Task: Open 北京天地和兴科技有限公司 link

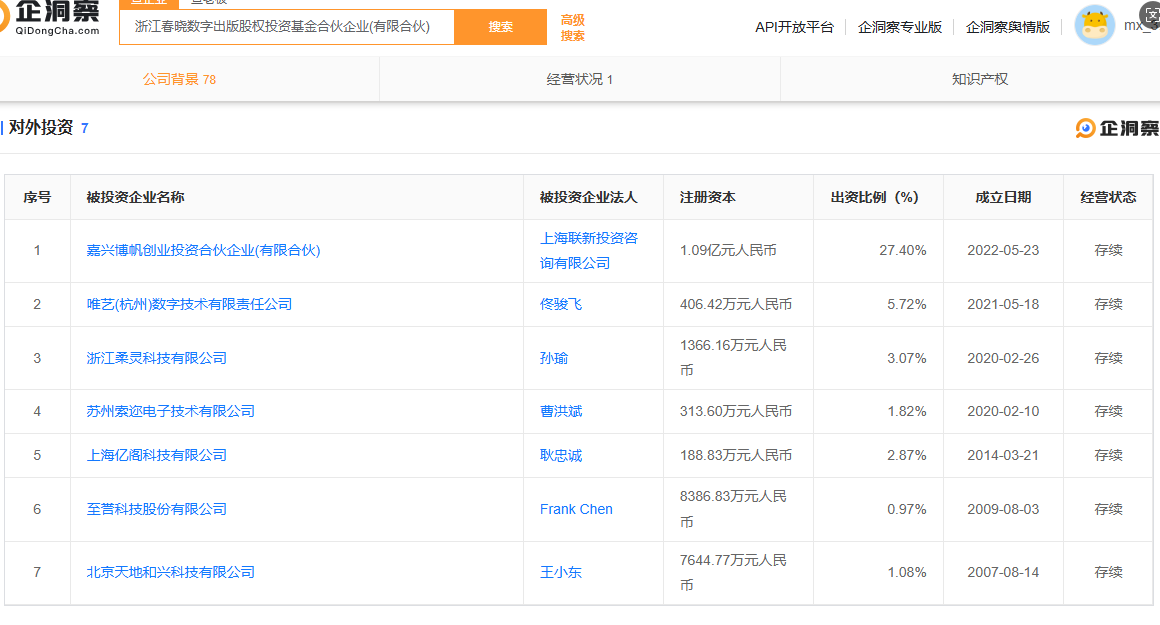Action: (171, 572)
